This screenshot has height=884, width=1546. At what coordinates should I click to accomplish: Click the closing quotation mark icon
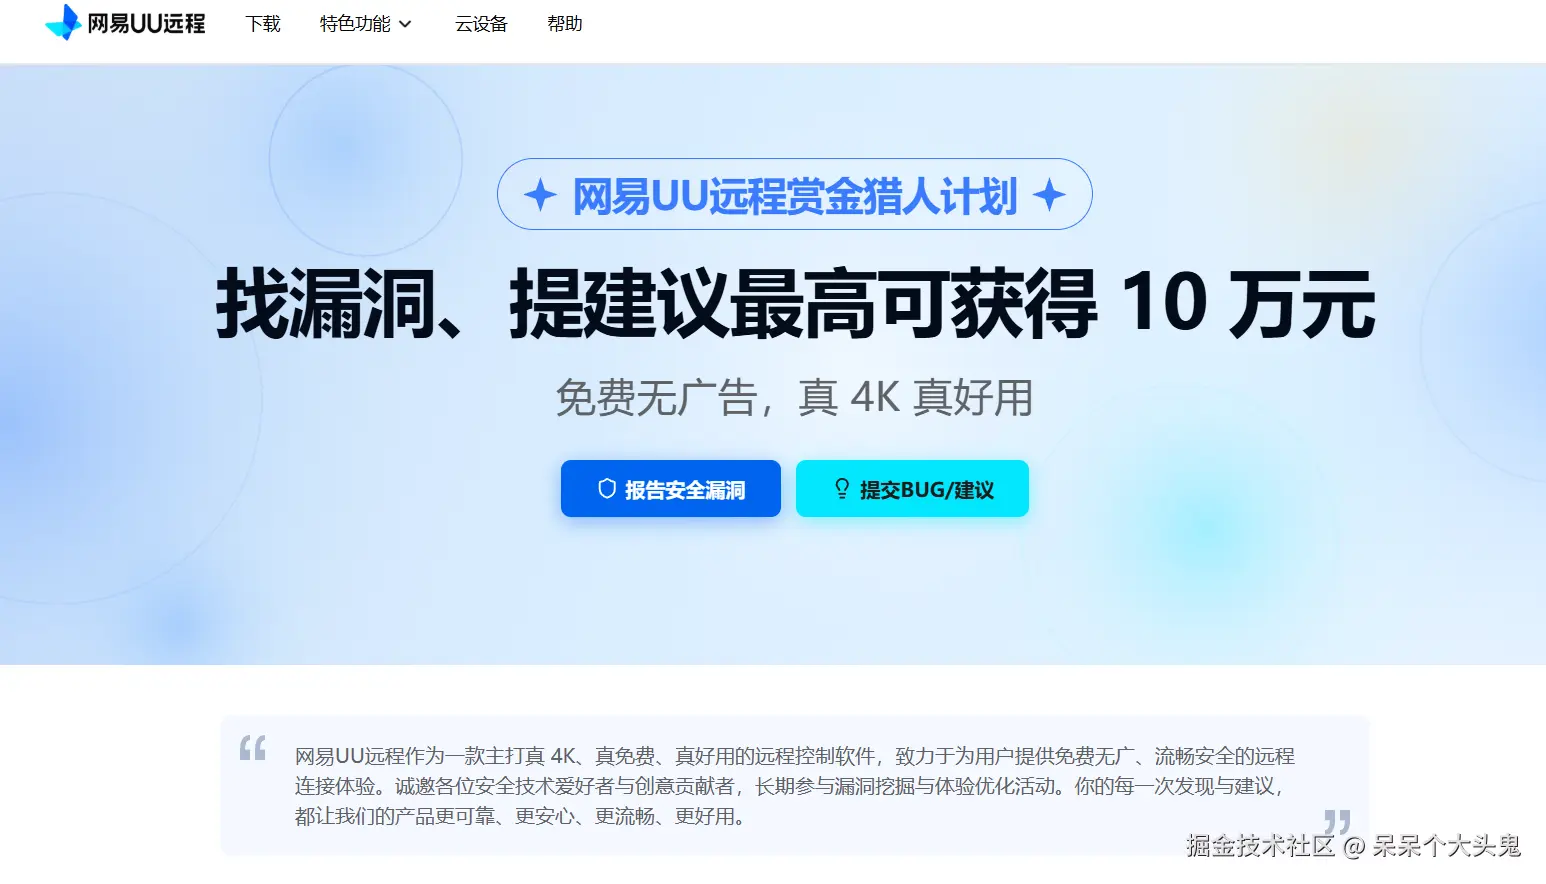[1337, 822]
